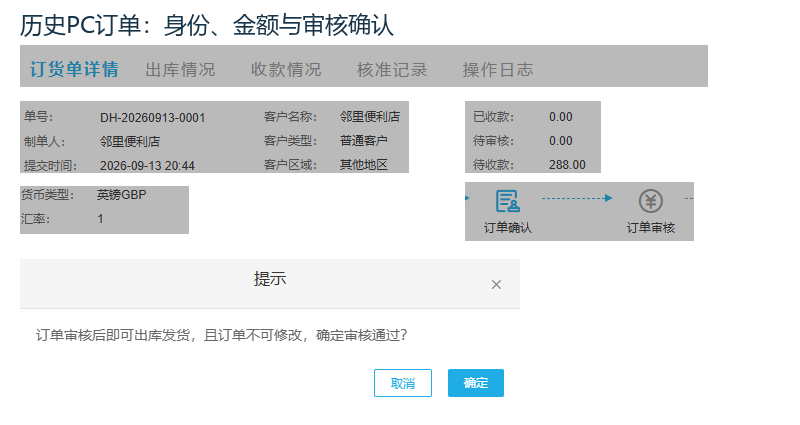Click 取消 to cancel the audit
The height and width of the screenshot is (425, 800).
pos(403,383)
